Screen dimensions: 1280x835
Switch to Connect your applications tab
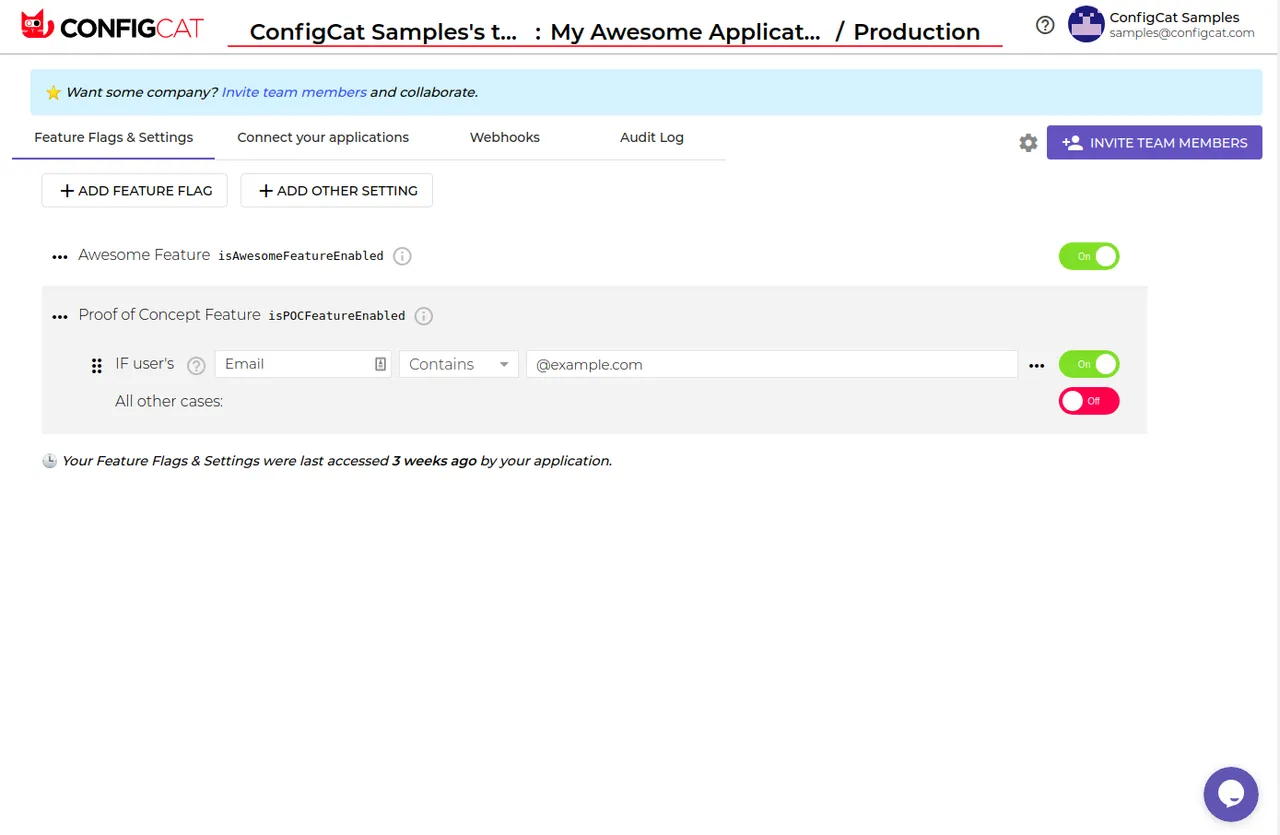[x=323, y=137]
